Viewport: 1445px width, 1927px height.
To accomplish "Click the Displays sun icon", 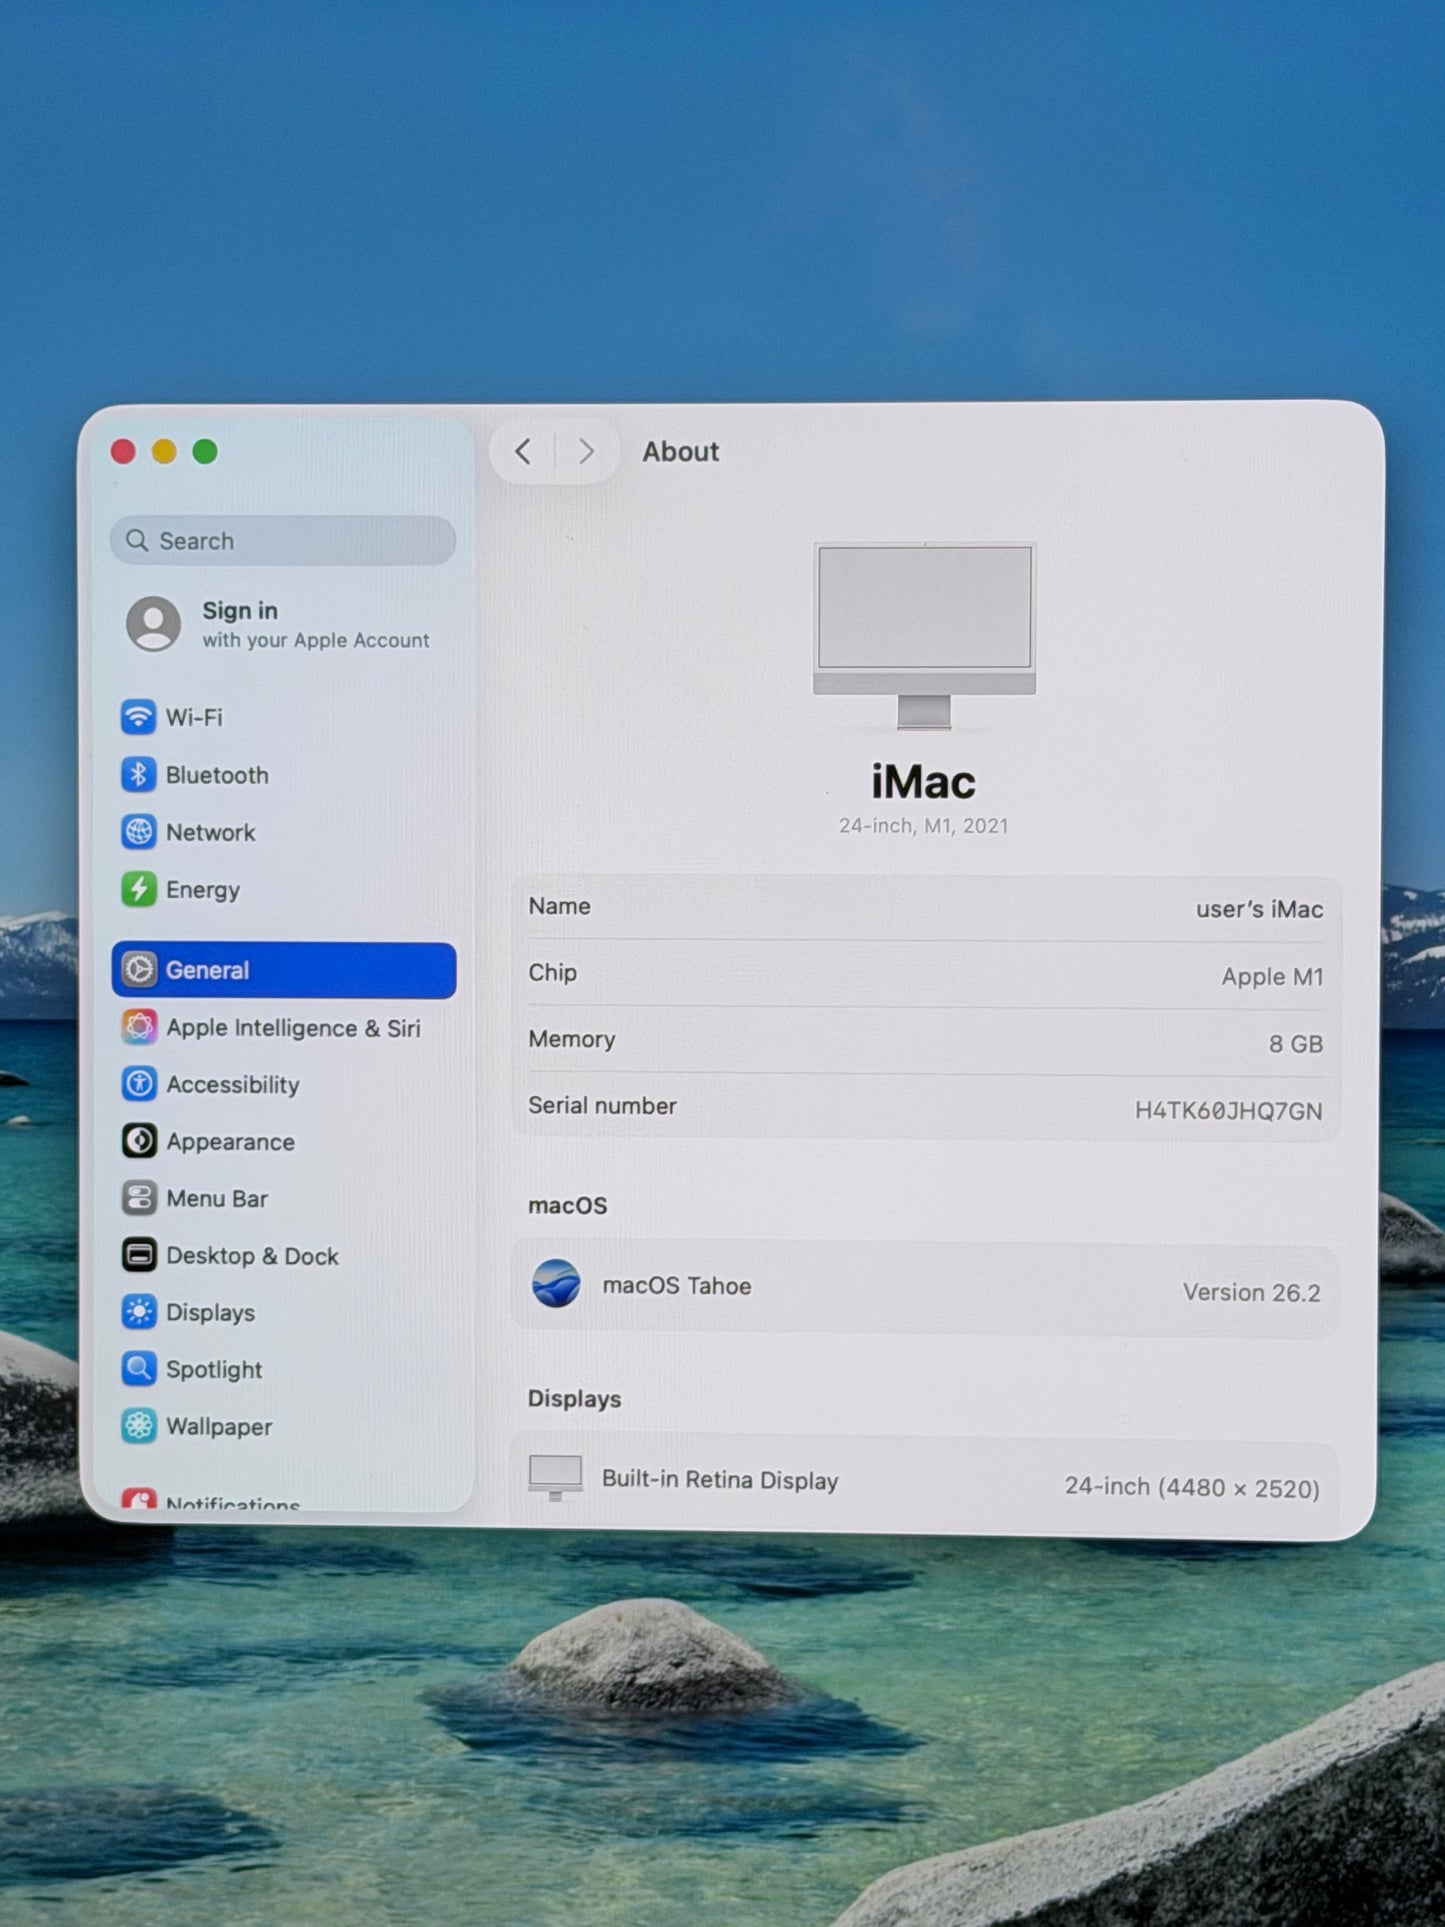I will click(139, 1312).
